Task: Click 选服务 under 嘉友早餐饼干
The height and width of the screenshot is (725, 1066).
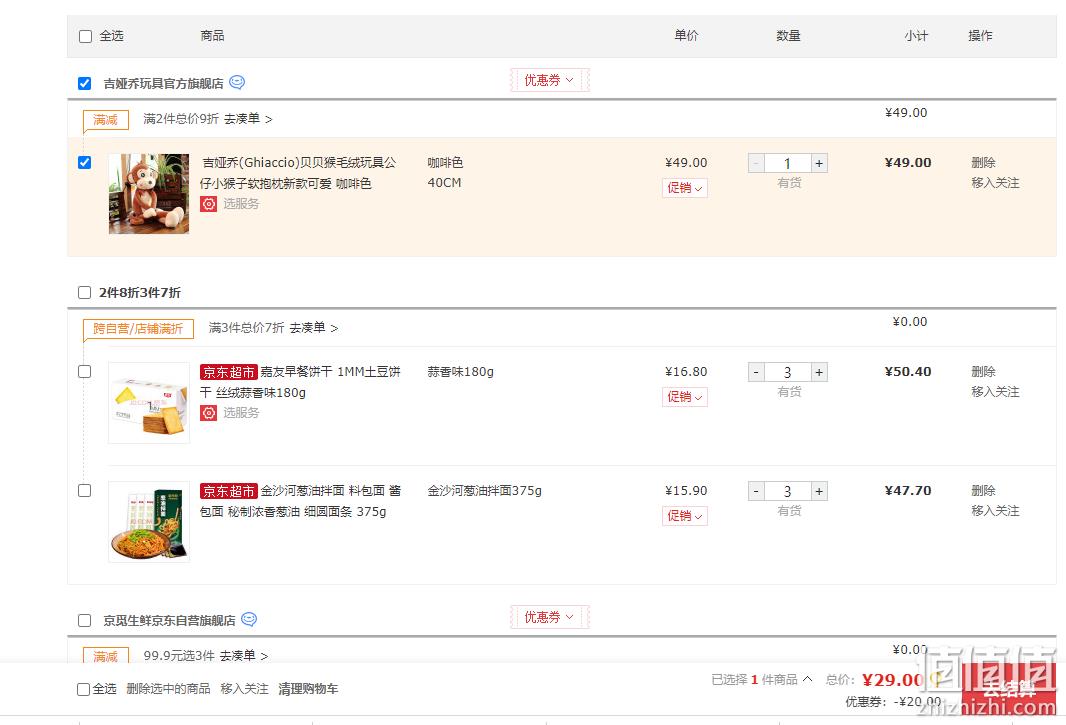Action: (241, 412)
